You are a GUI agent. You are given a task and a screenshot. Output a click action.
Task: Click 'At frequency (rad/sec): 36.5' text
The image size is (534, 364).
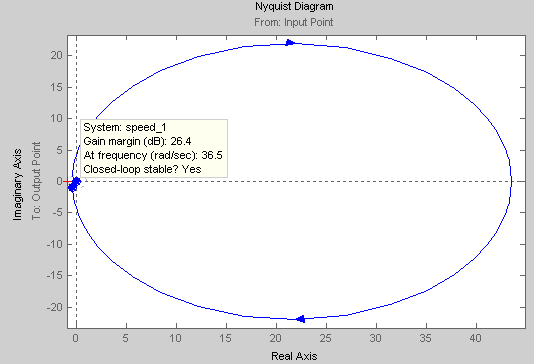pos(153,155)
